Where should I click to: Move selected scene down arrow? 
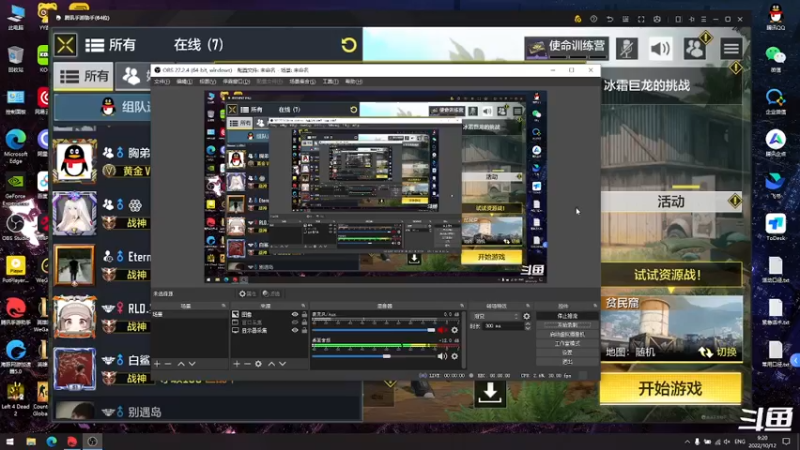(192, 364)
